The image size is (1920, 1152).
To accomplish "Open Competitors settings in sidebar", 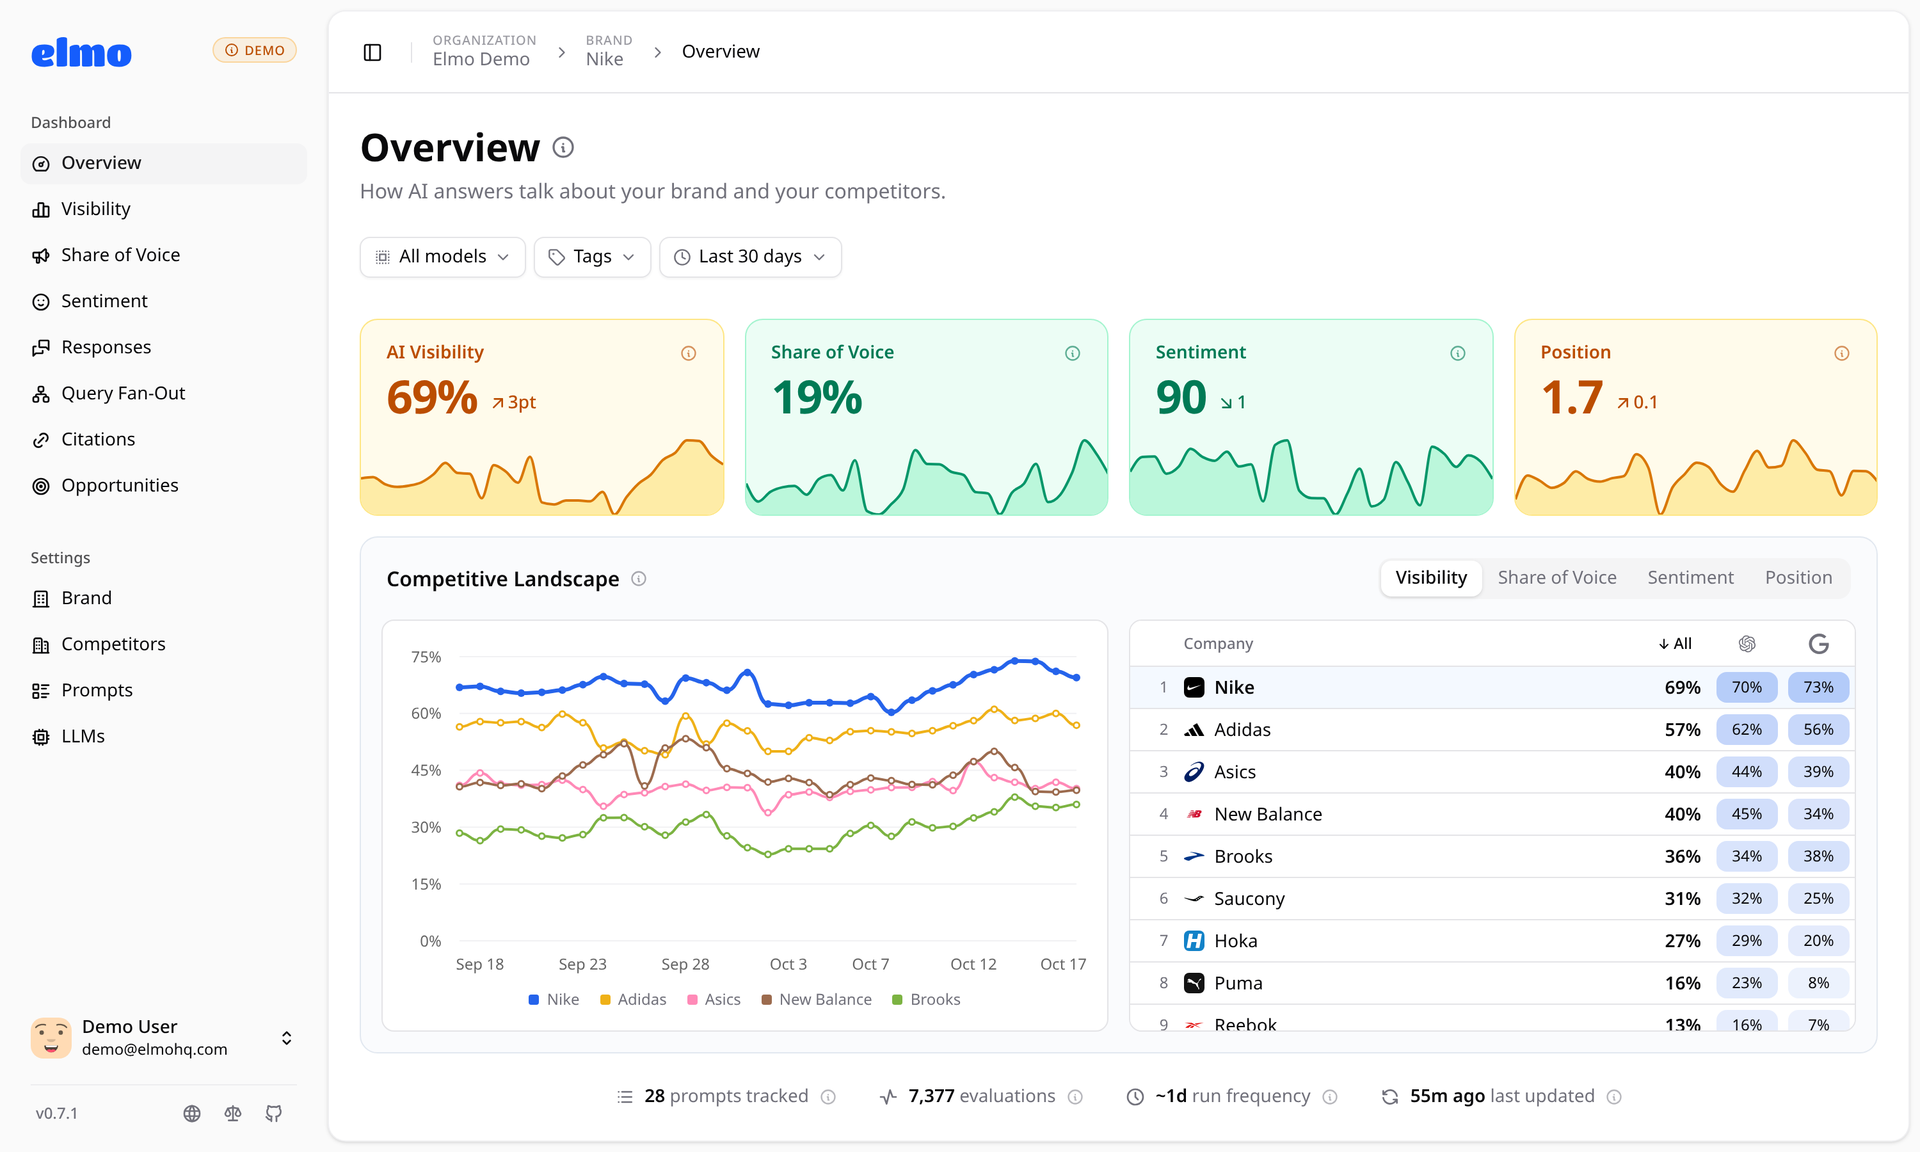I will click(x=163, y=645).
